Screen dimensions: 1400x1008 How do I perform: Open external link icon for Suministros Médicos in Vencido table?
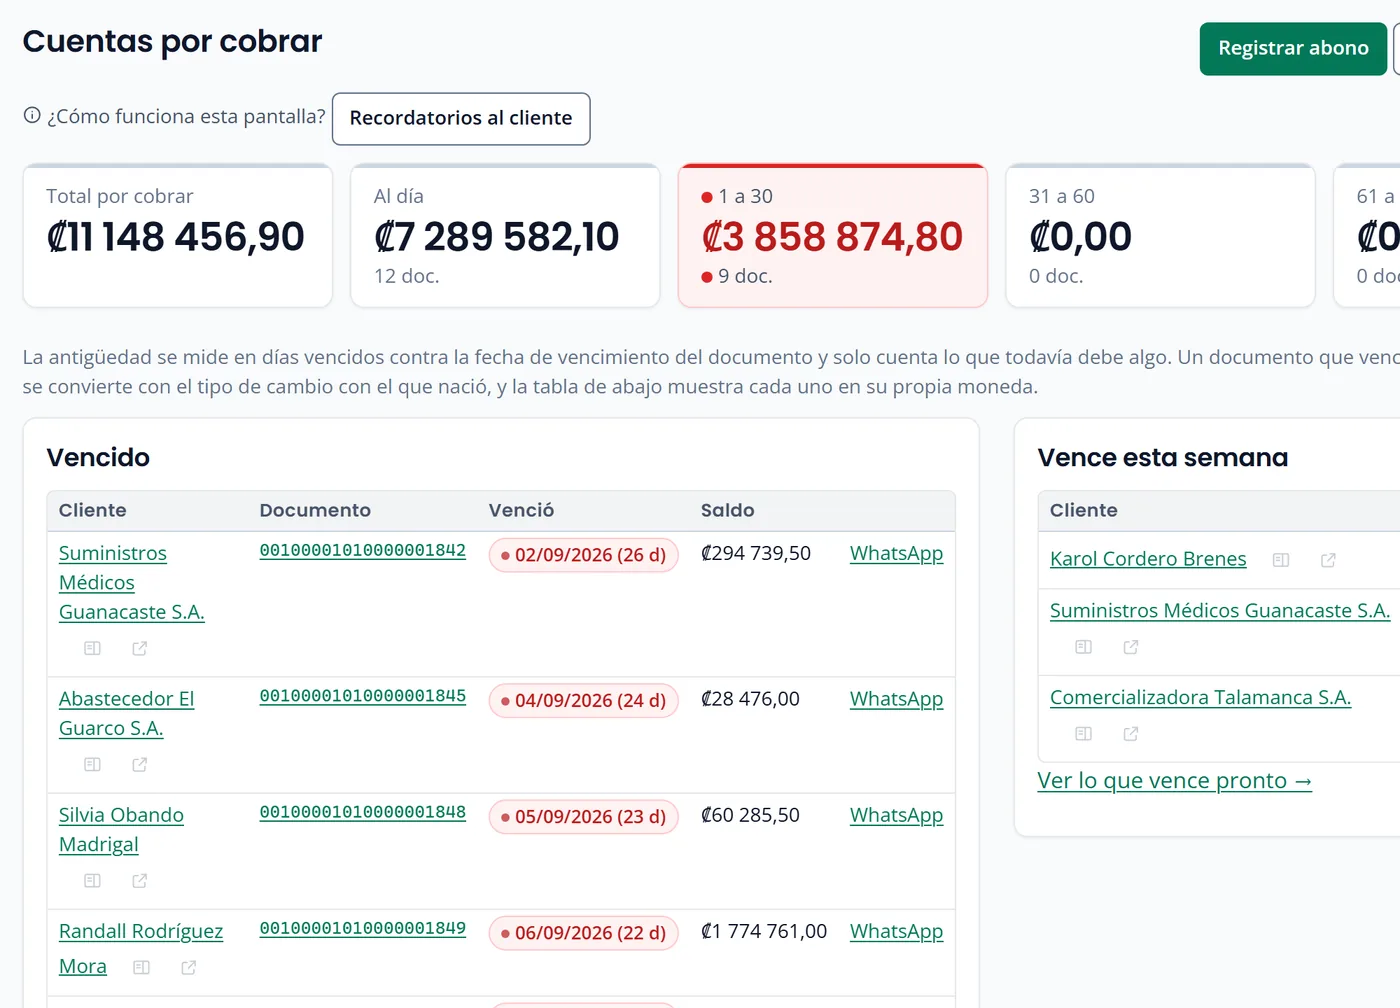click(140, 648)
